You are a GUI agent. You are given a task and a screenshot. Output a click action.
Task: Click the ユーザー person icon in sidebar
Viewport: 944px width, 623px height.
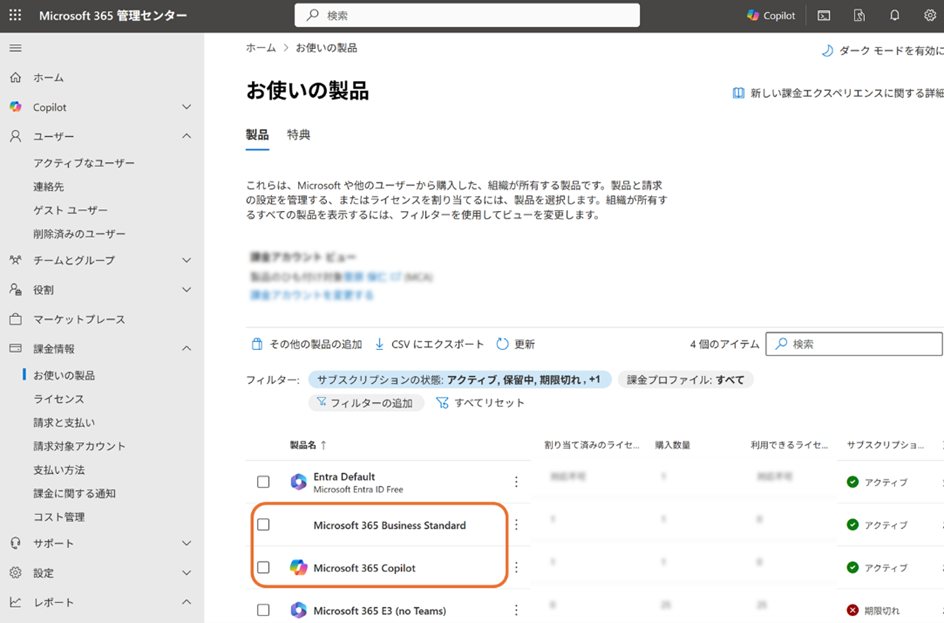click(16, 136)
